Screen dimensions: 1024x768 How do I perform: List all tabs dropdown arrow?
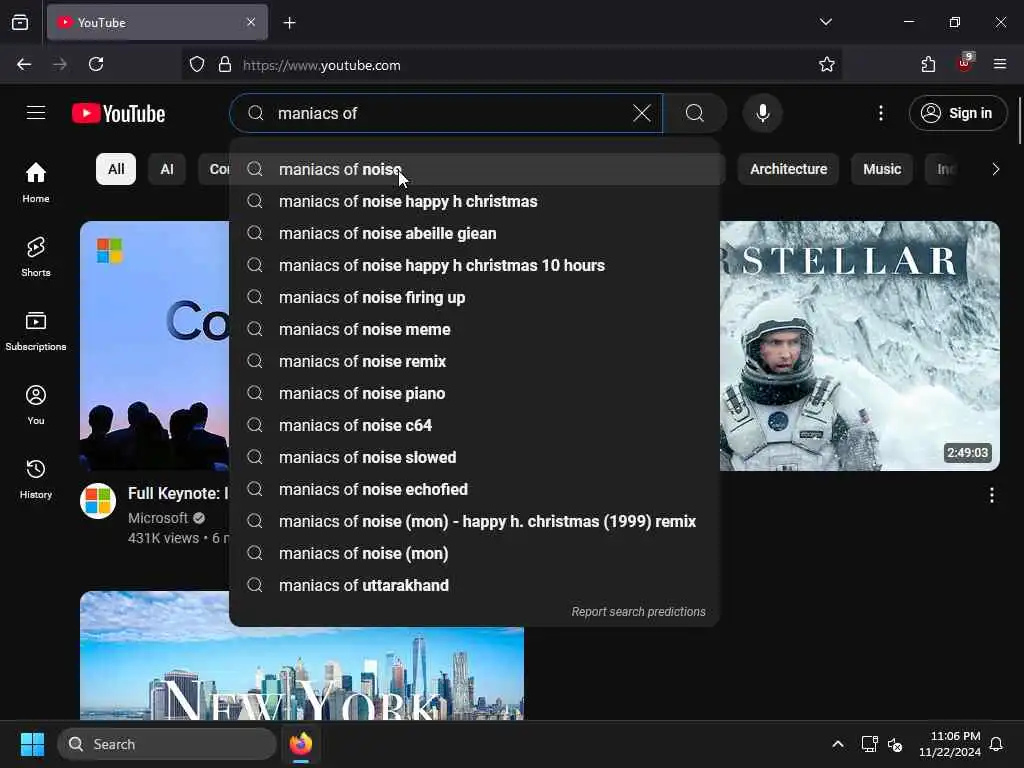[x=825, y=22]
